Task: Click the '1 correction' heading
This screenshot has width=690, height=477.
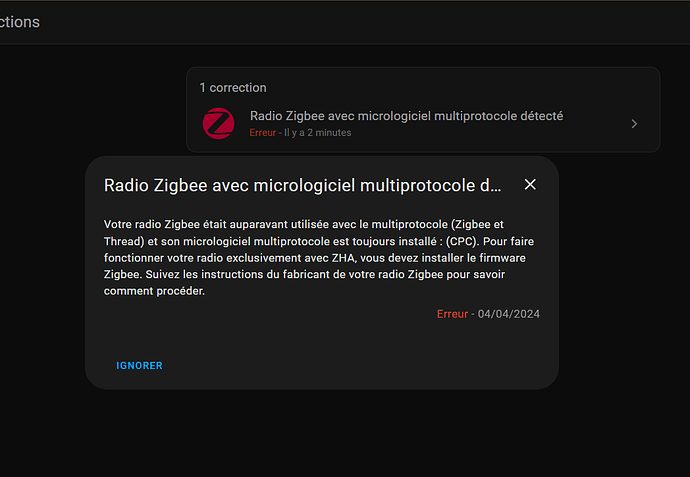Action: click(233, 88)
